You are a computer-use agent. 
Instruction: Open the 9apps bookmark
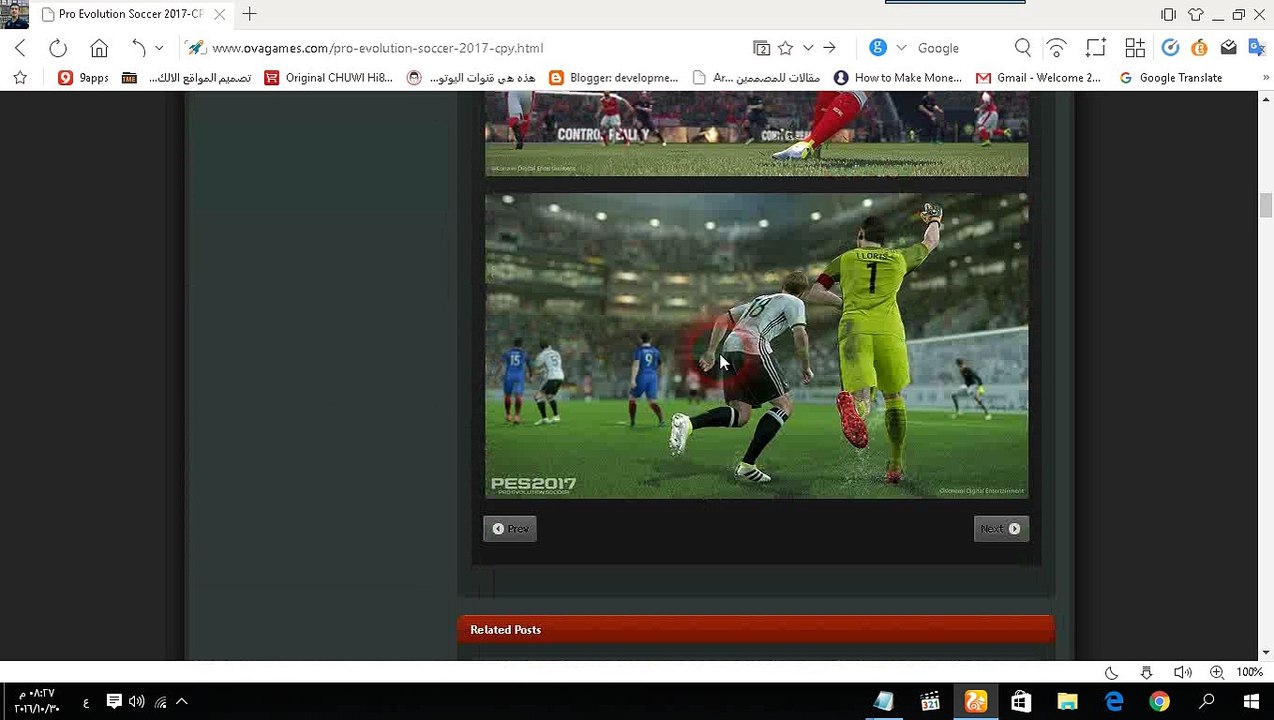pos(84,77)
